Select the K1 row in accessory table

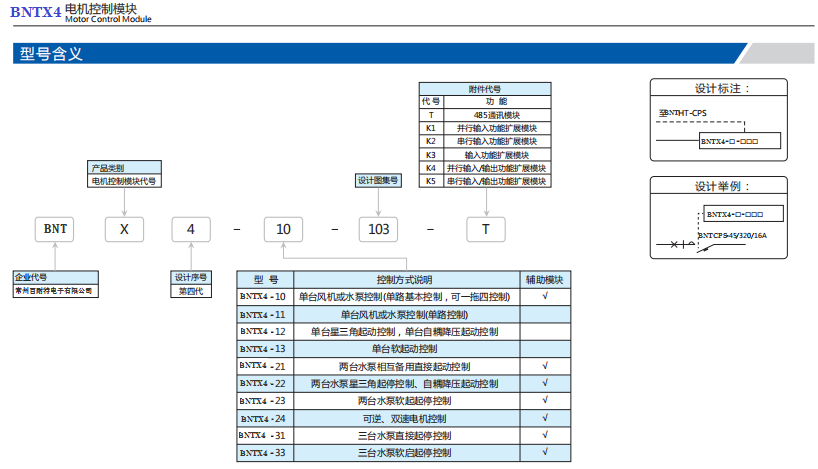(484, 128)
